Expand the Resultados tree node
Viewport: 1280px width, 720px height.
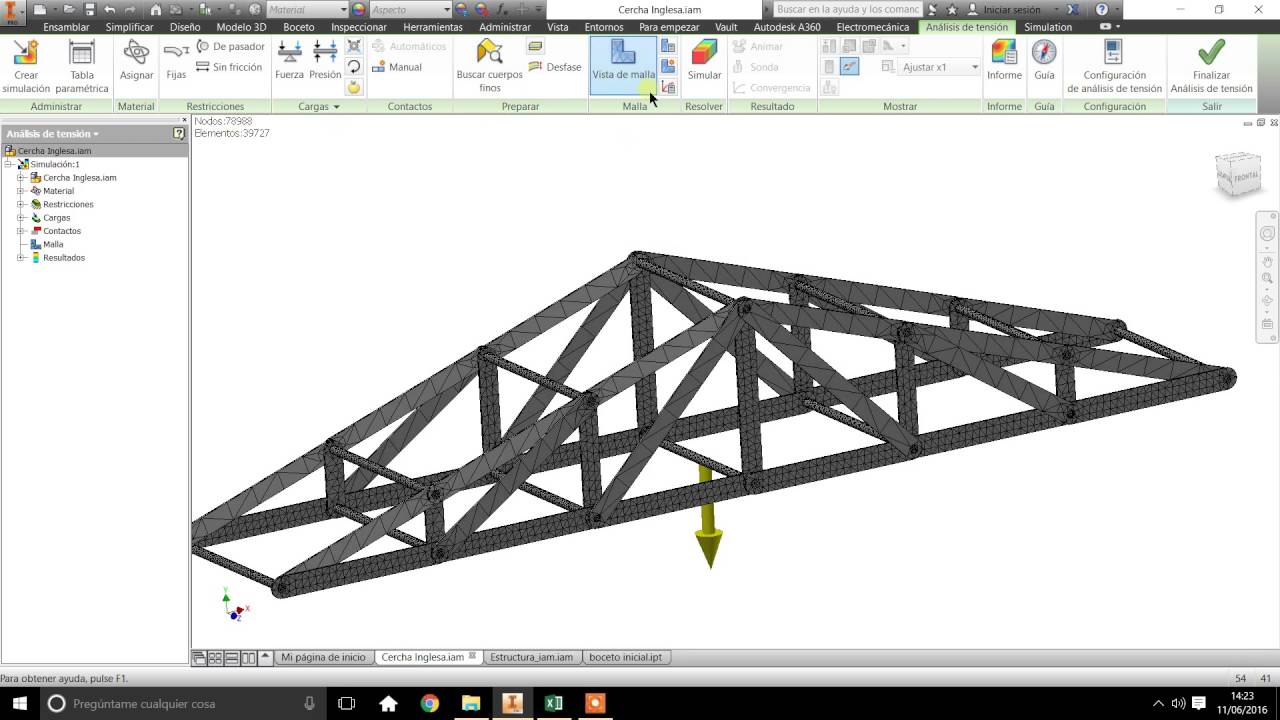[x=21, y=258]
